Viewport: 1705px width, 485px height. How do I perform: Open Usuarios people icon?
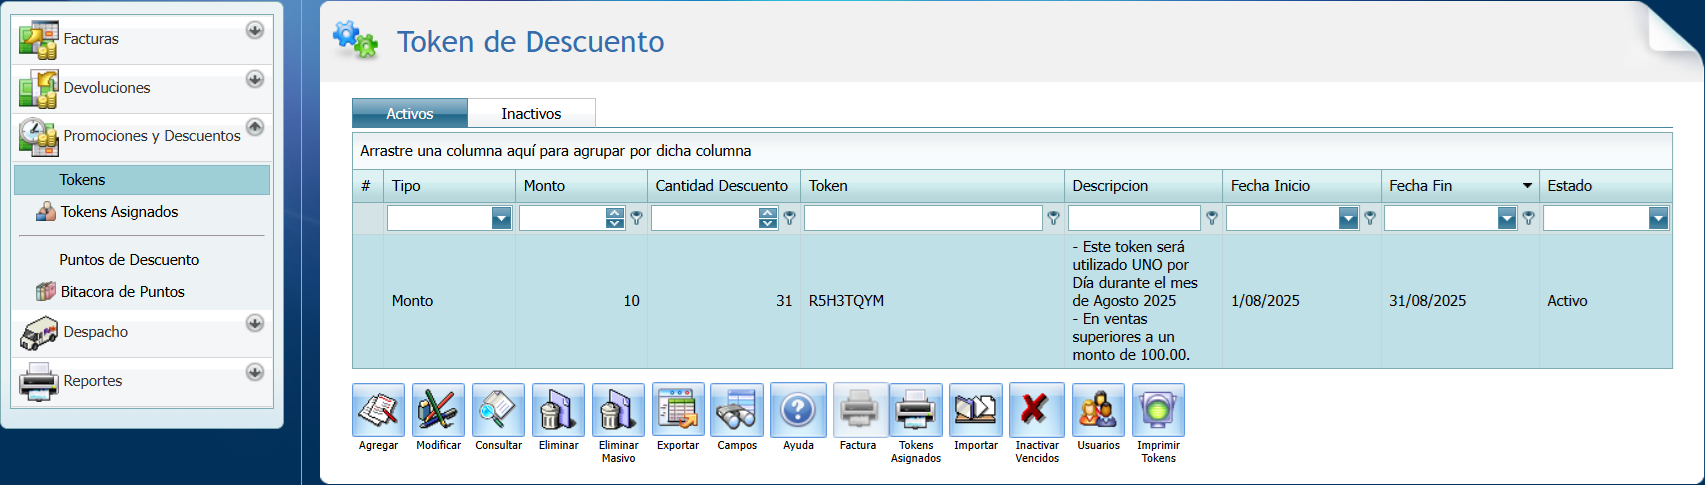[x=1098, y=410]
